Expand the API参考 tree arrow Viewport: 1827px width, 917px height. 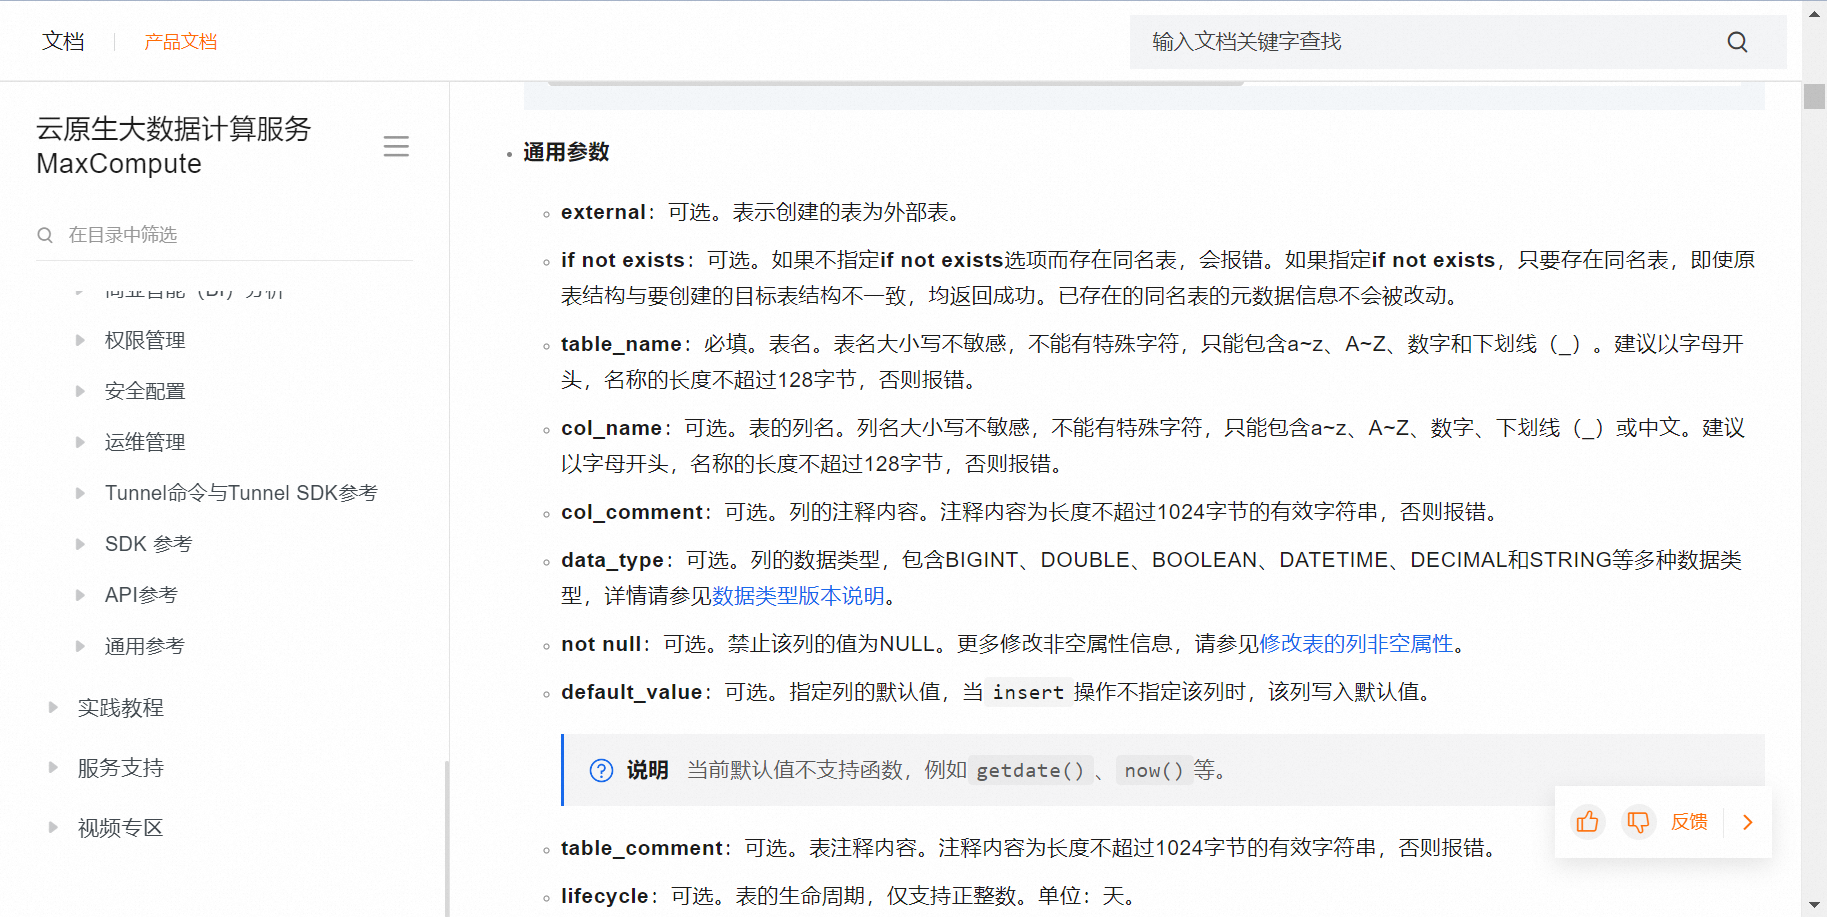[x=80, y=595]
